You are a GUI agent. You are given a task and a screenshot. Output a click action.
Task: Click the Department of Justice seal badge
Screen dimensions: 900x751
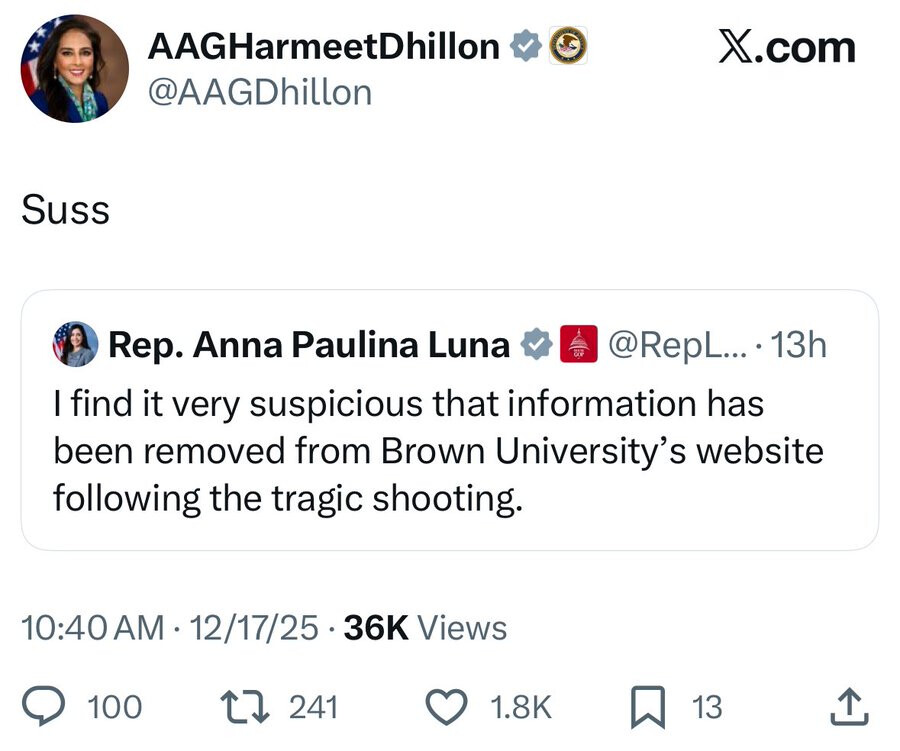point(569,46)
